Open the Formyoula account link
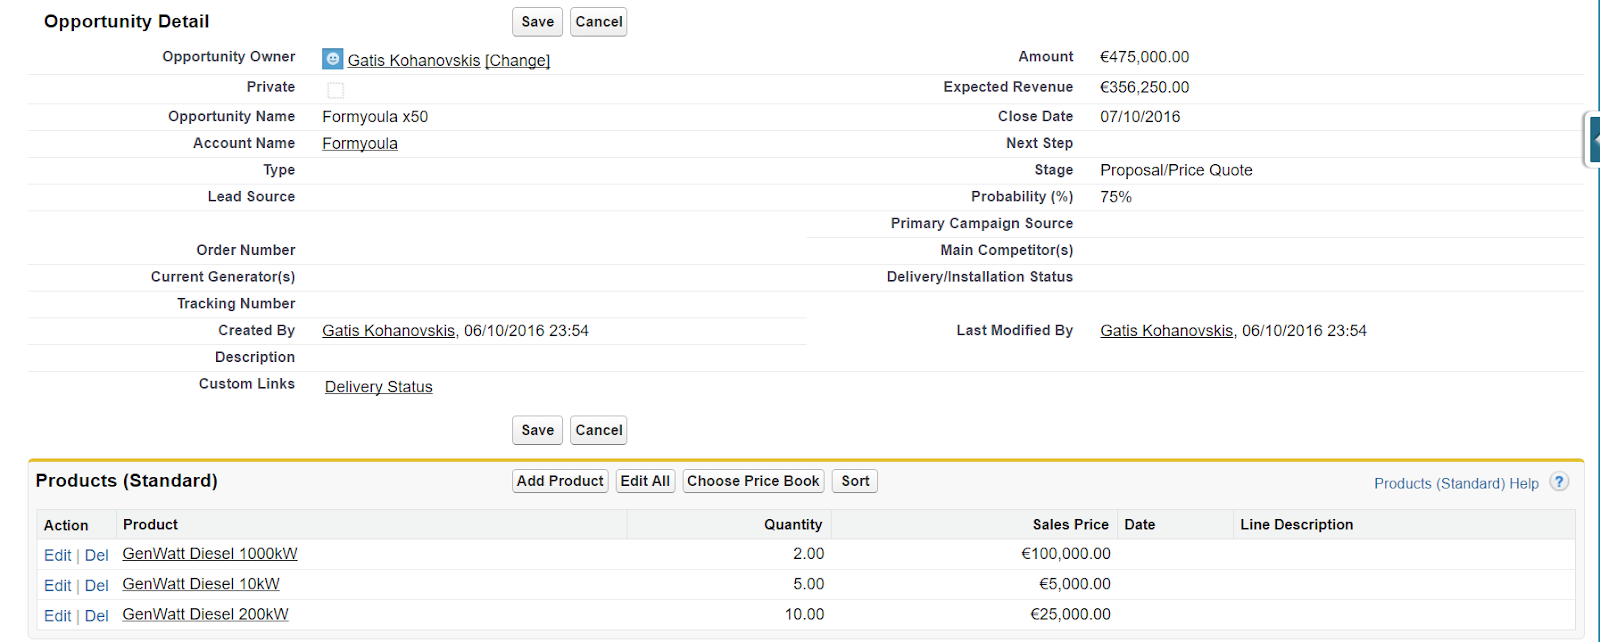Image resolution: width=1600 pixels, height=642 pixels. click(x=360, y=144)
